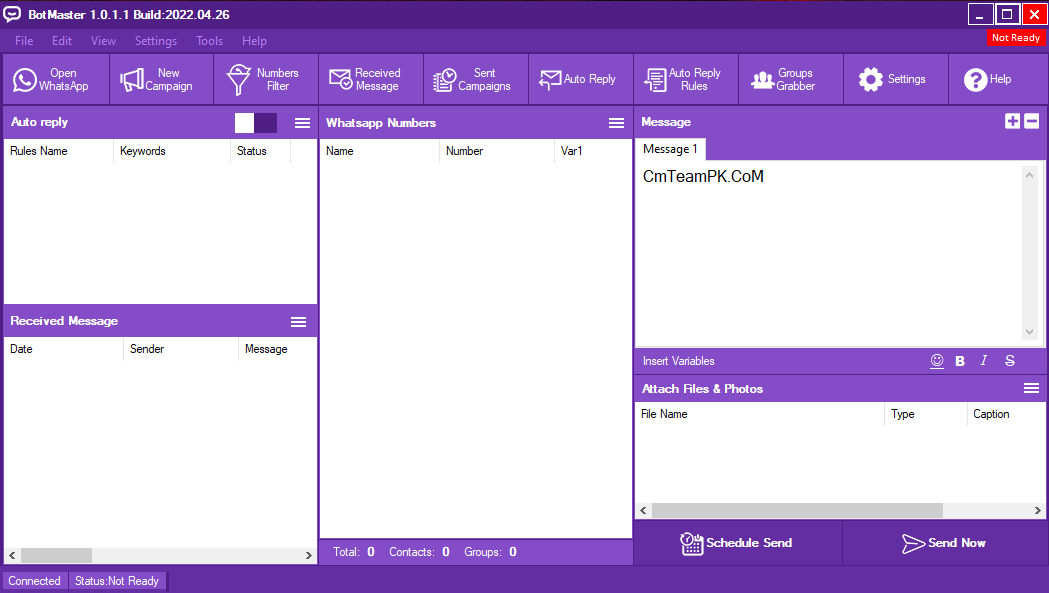The height and width of the screenshot is (593, 1049).
Task: Click the Not Ready status badge
Action: coord(1016,38)
